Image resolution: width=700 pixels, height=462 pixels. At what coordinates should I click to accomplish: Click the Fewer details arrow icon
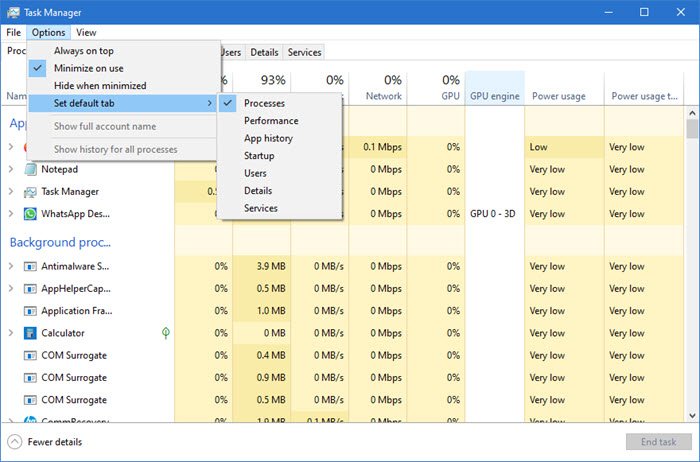pyautogui.click(x=15, y=442)
